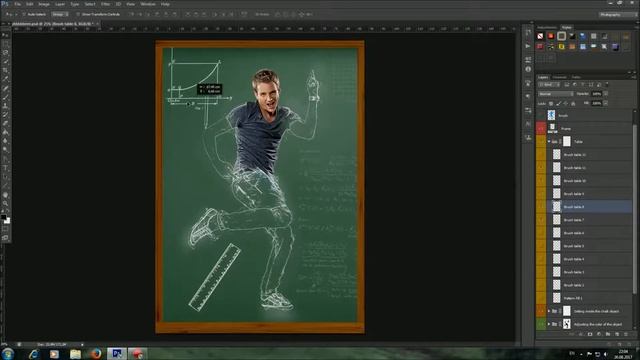Add a layer mask from Layers panel footer
The image size is (640, 360).
(x=590, y=334)
